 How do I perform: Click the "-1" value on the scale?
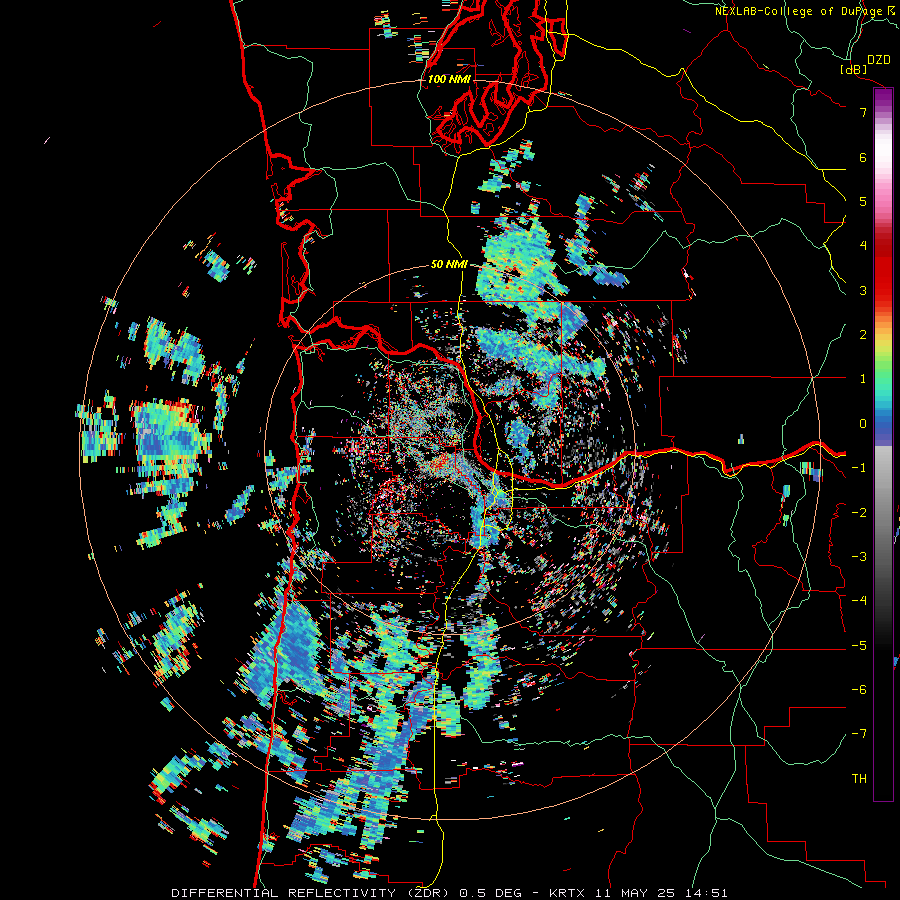coord(859,468)
